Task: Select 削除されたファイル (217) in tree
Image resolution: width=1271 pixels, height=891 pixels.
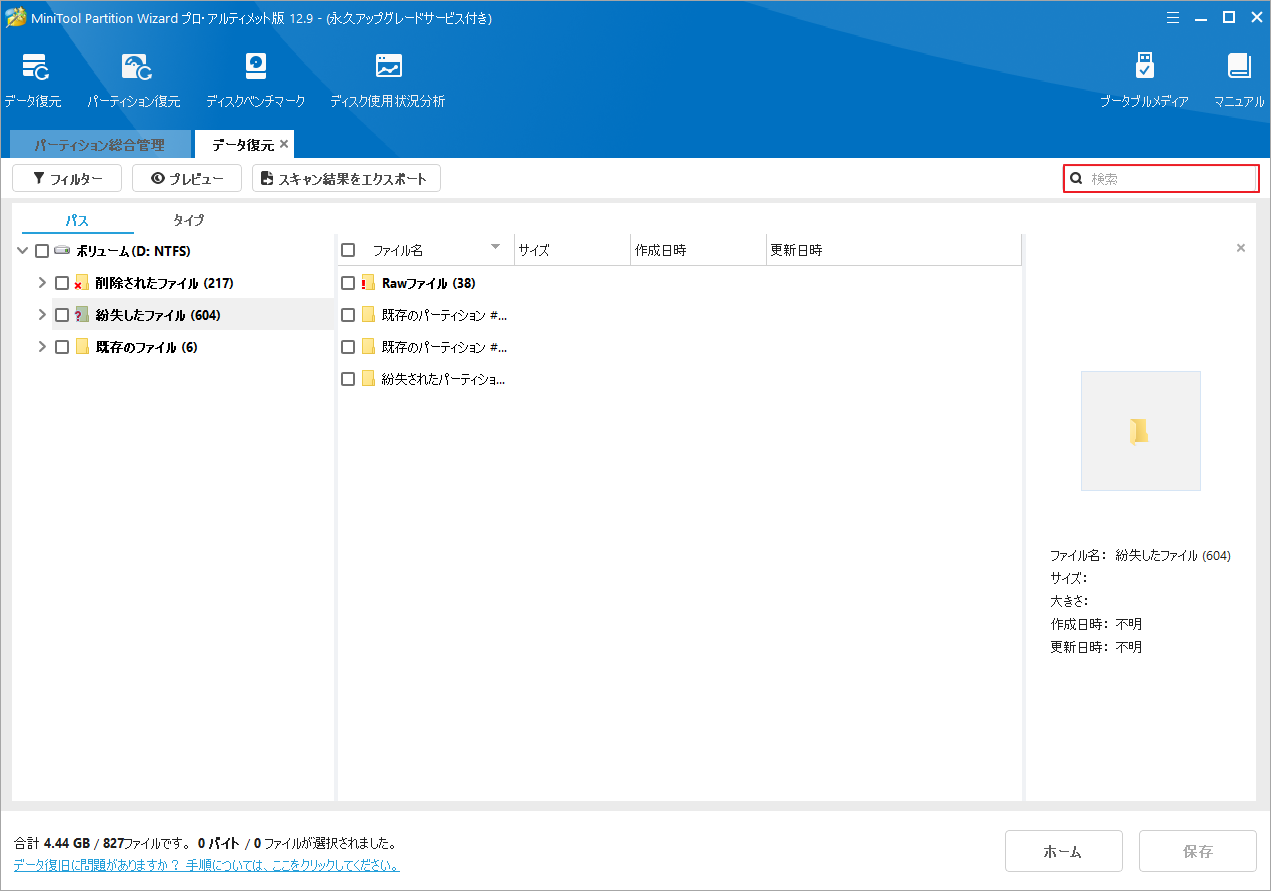Action: (x=164, y=283)
